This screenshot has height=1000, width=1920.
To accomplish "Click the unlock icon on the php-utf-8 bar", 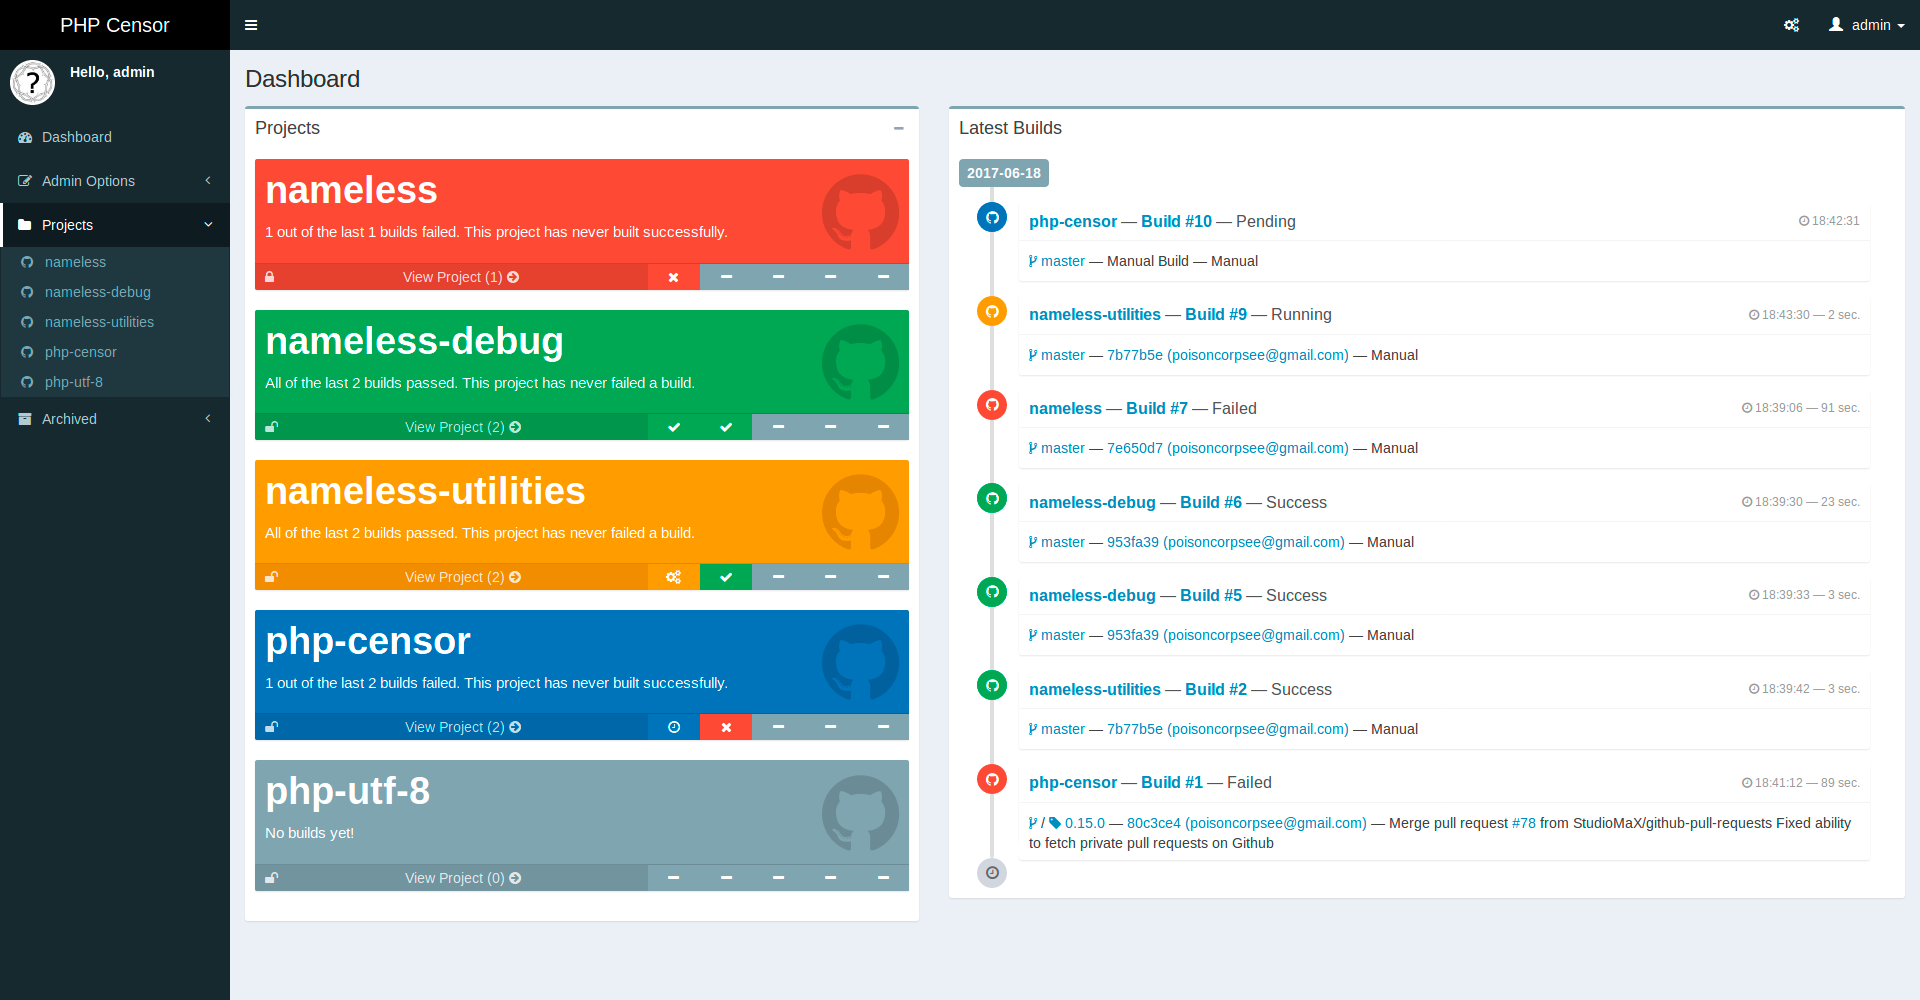I will [x=270, y=877].
